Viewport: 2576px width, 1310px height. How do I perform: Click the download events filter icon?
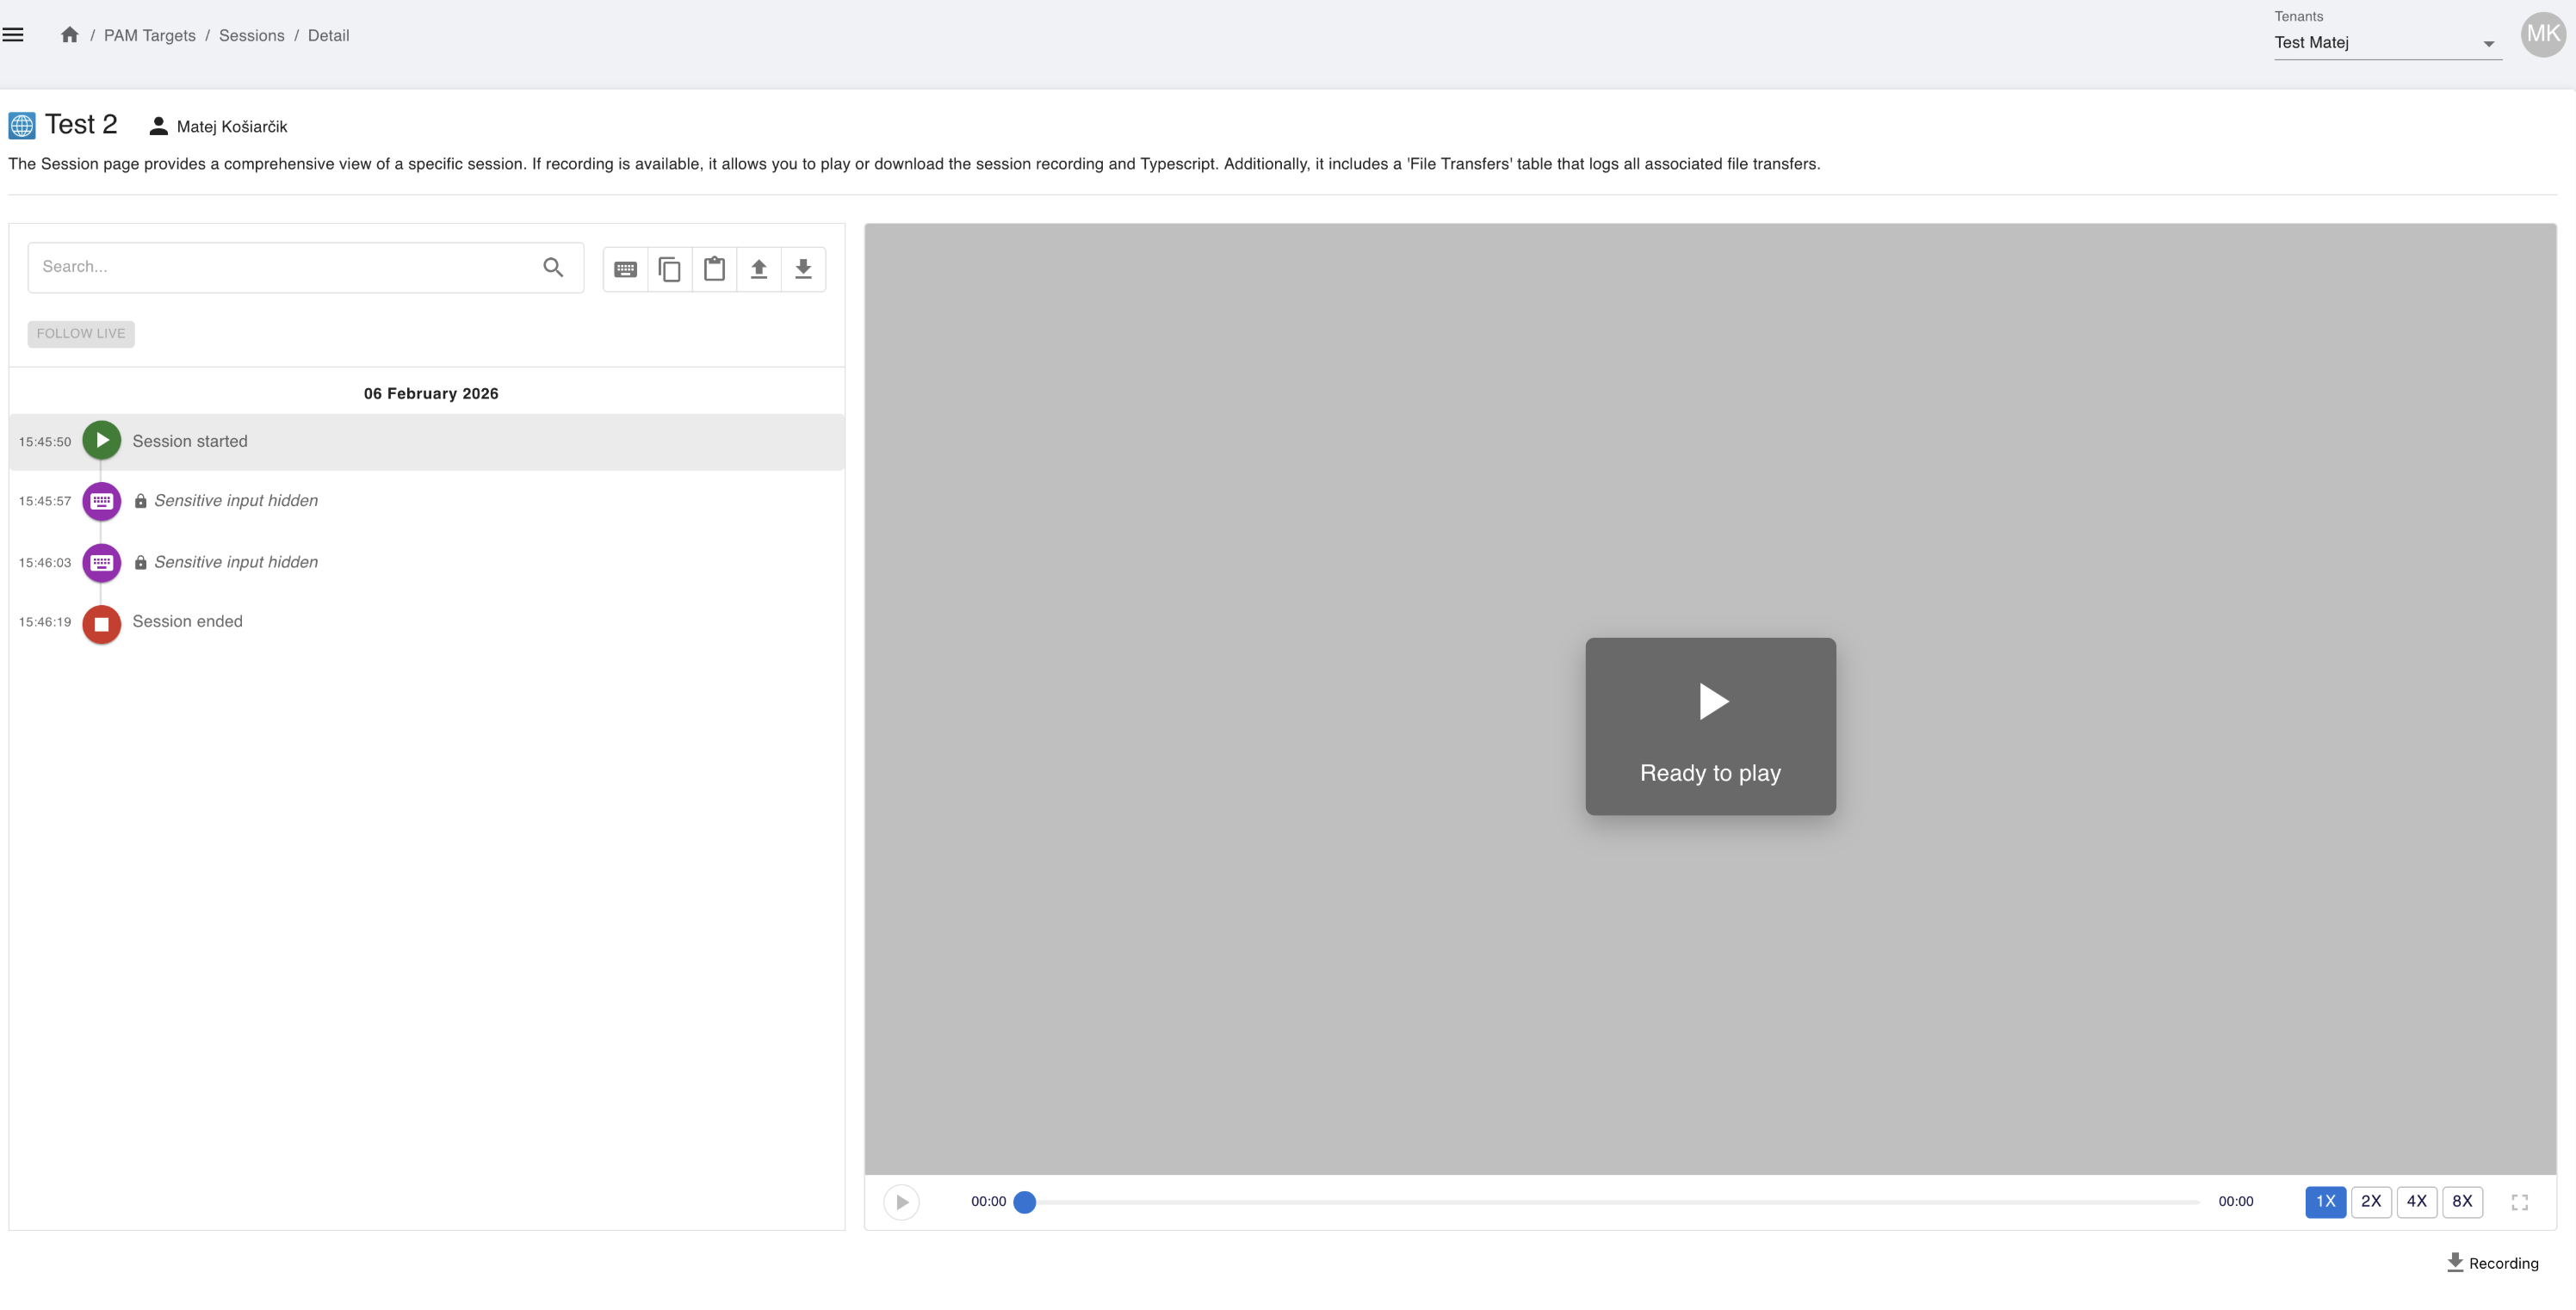click(803, 269)
